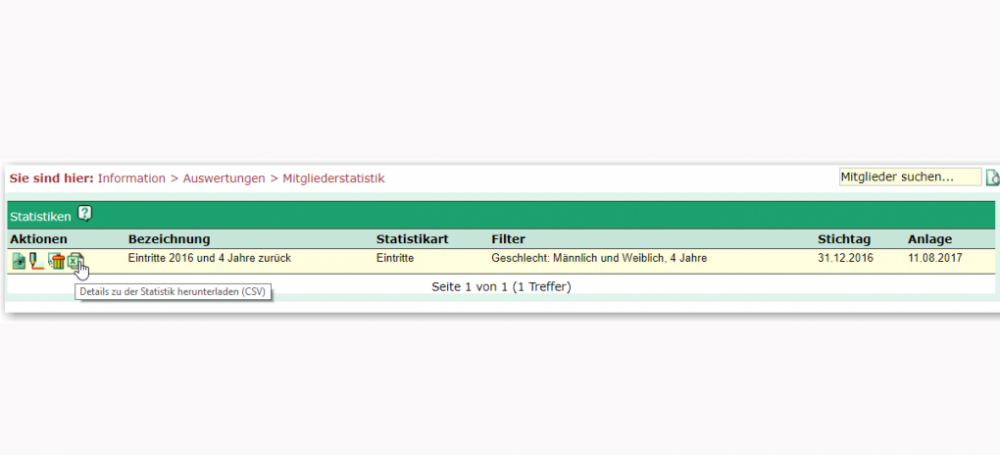1000x455 pixels.
Task: Click the Statistiken panel title
Action: (x=41, y=217)
